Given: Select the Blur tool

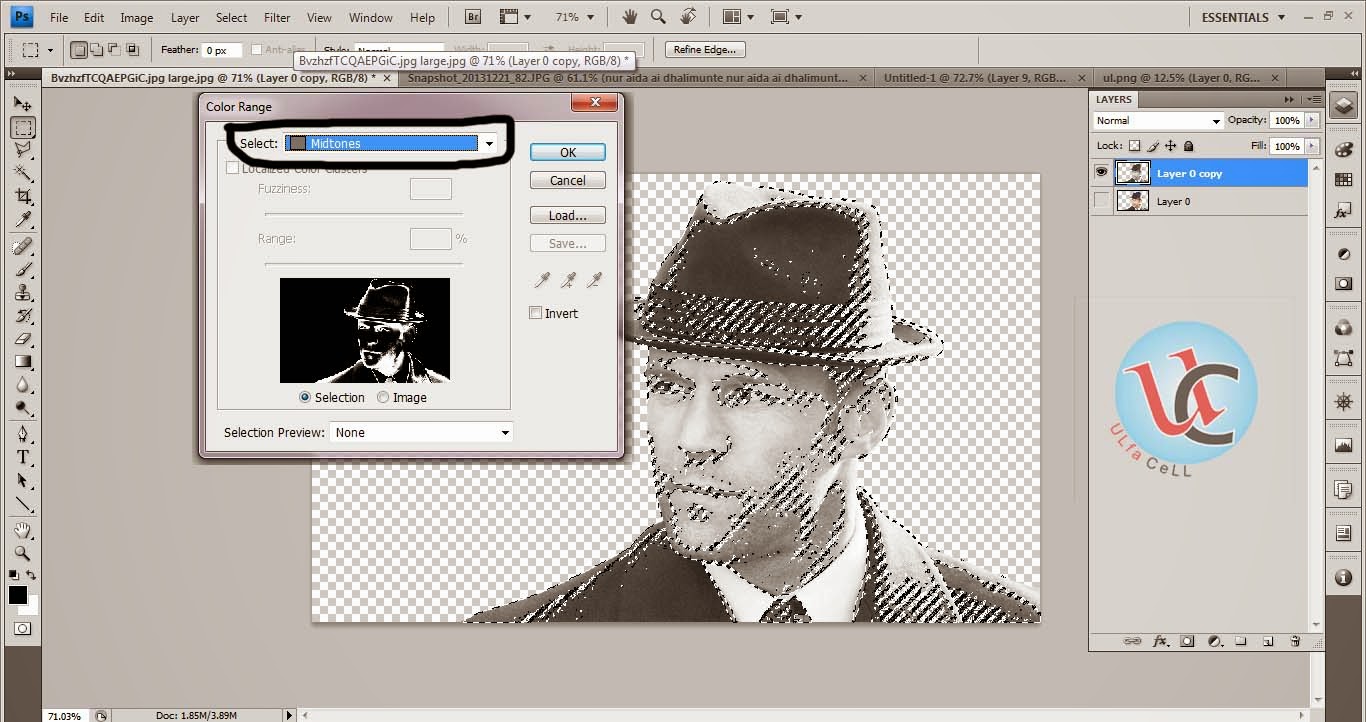Looking at the screenshot, I should coord(22,384).
